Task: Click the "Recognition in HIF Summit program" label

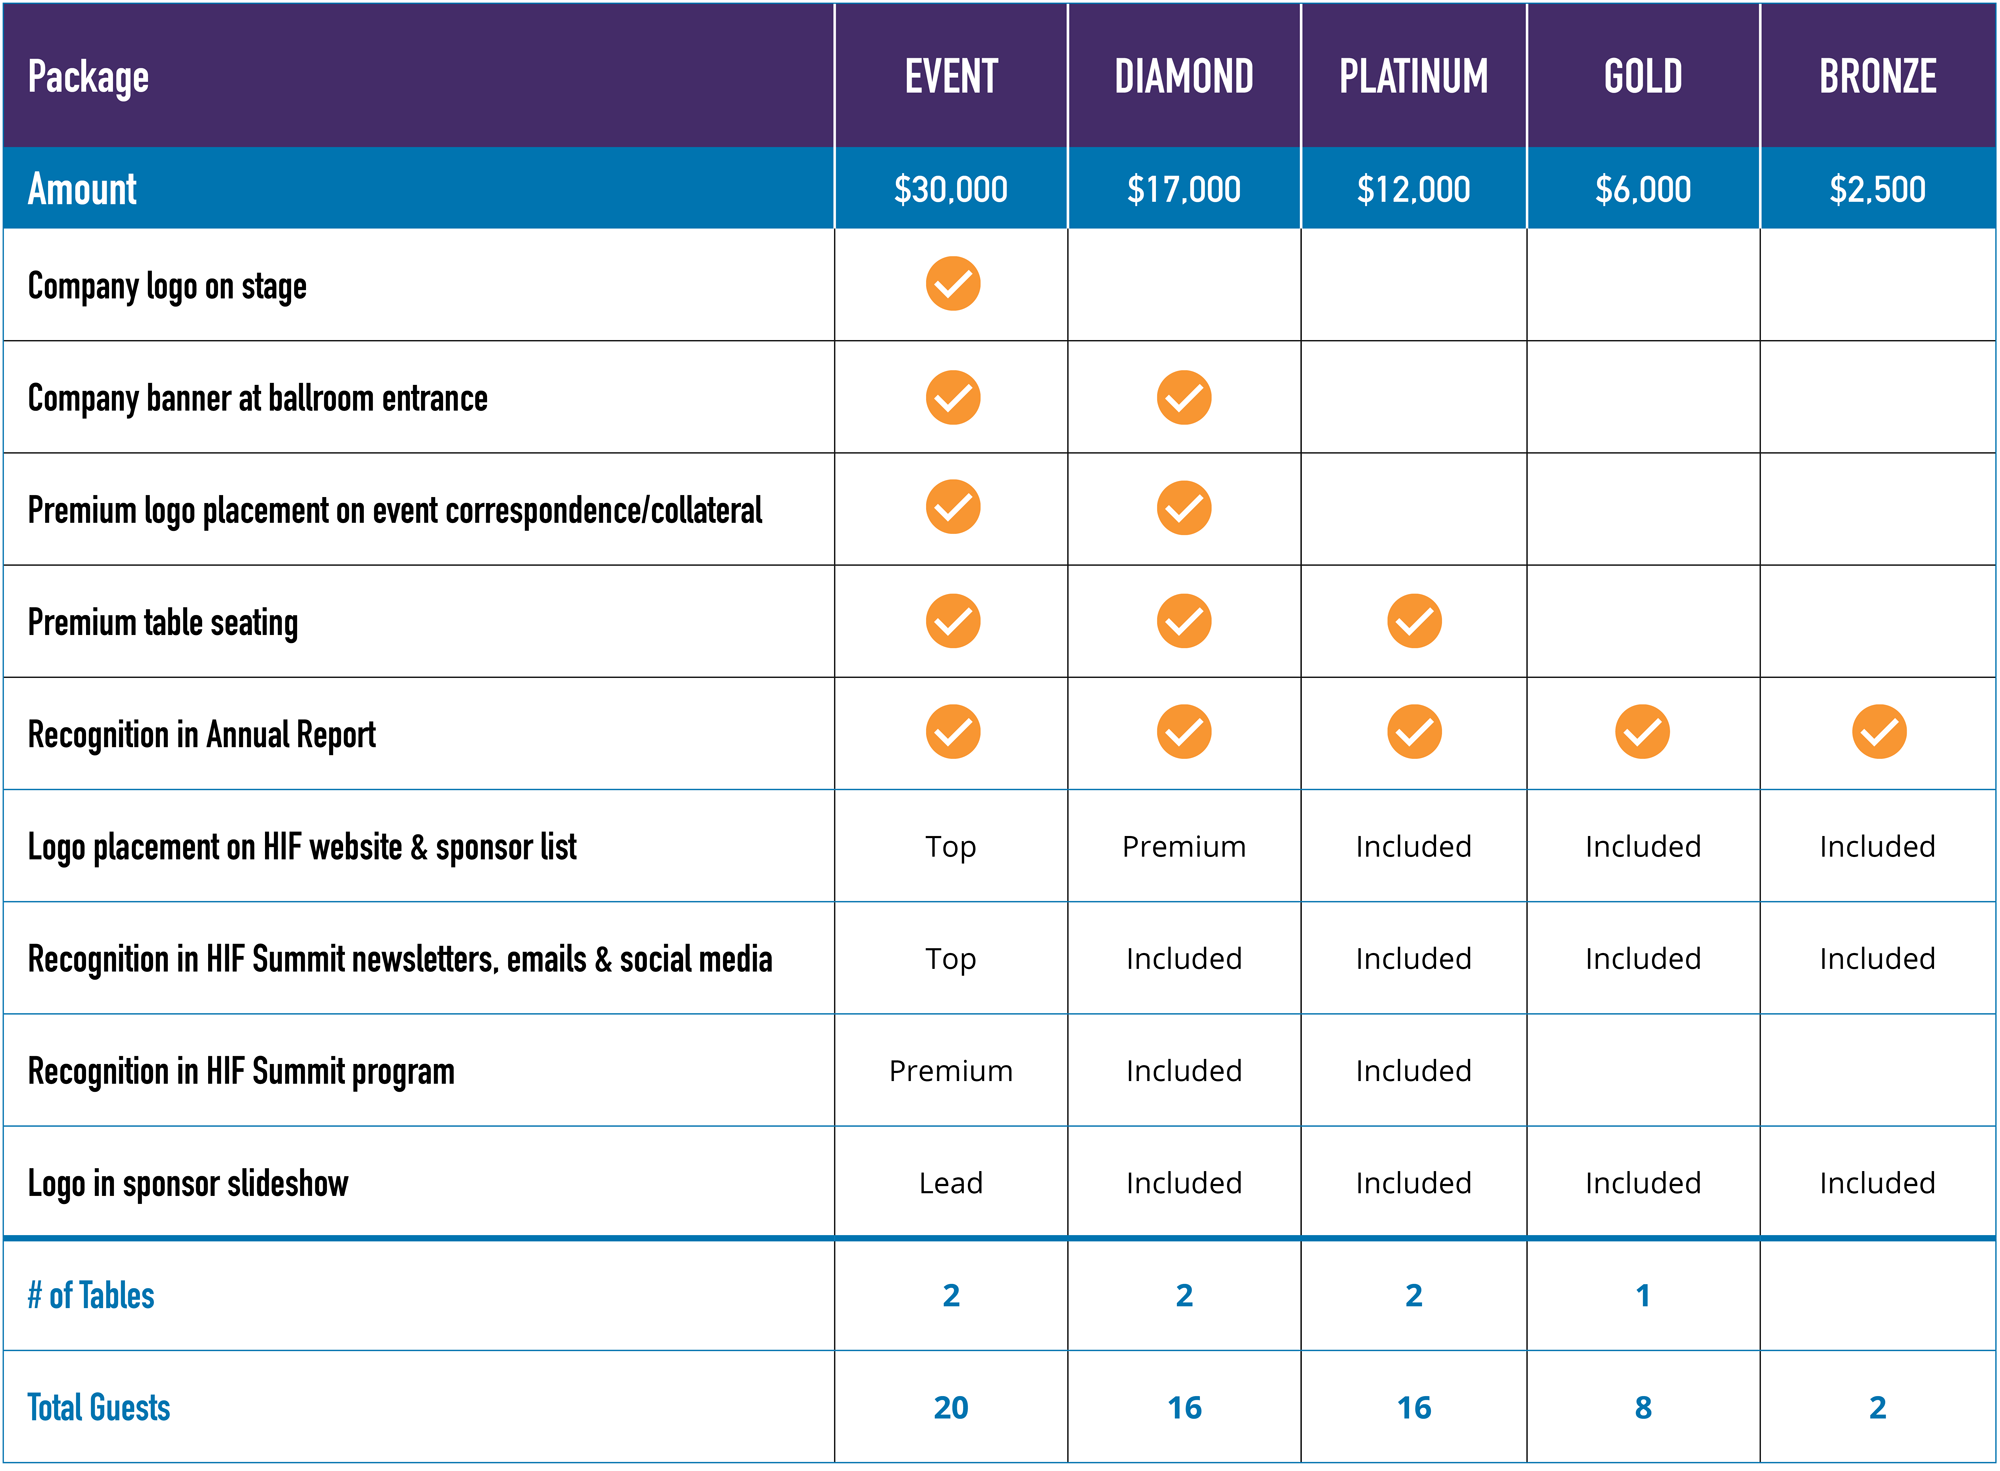Action: [241, 1071]
